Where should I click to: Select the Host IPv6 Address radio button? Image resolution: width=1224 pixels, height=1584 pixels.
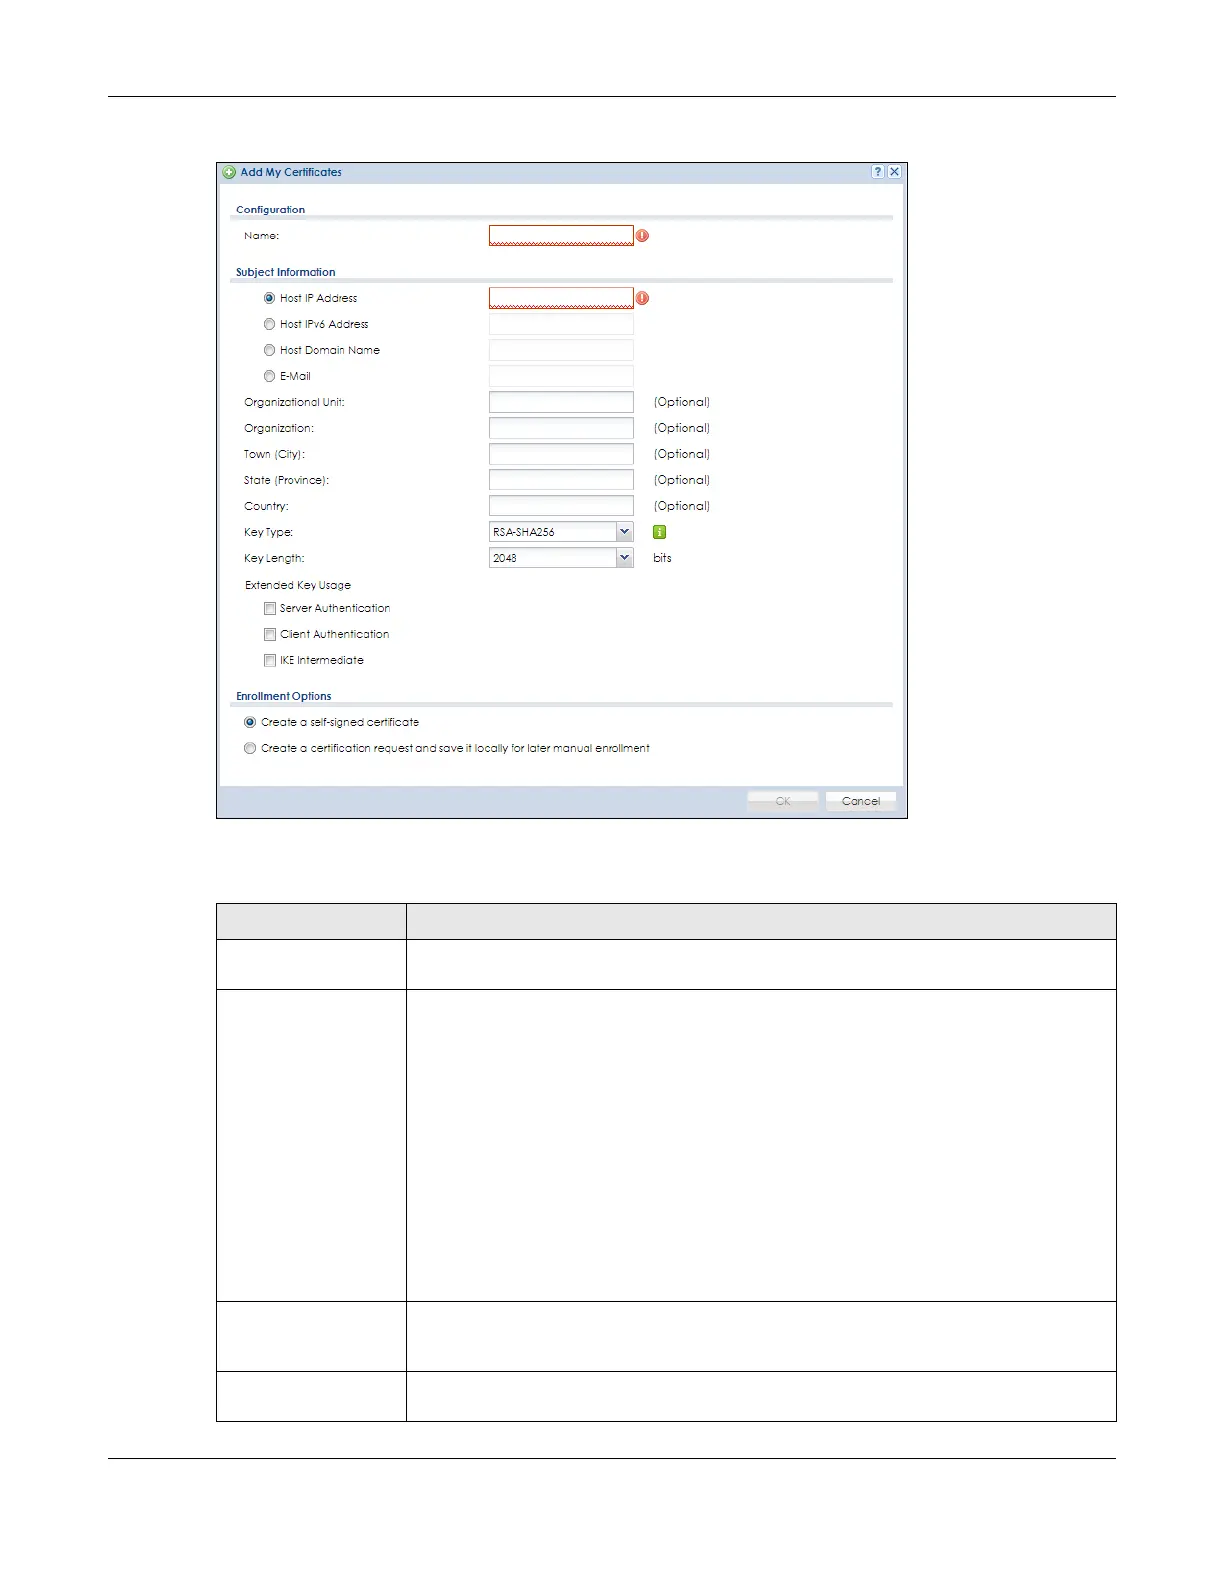point(270,324)
